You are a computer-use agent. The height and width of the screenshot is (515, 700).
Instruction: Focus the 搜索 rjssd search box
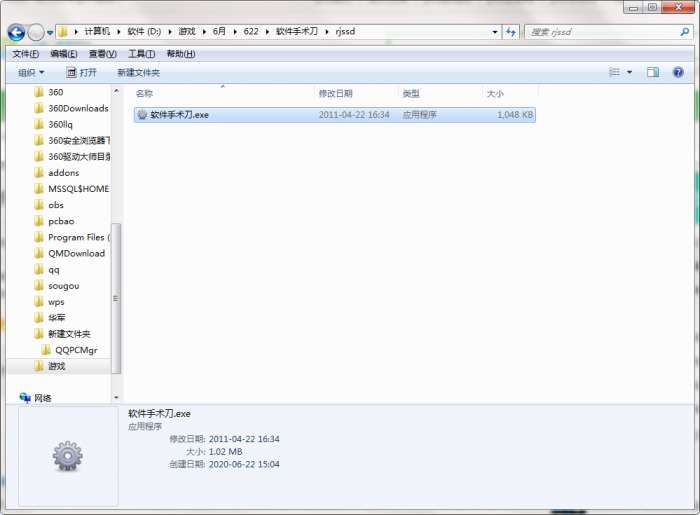(603, 32)
